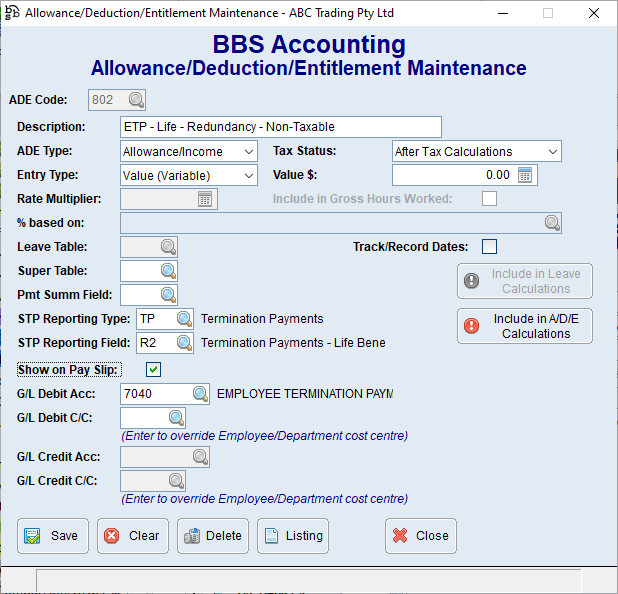Close the window using title bar X
The image size is (618, 594).
(x=594, y=13)
